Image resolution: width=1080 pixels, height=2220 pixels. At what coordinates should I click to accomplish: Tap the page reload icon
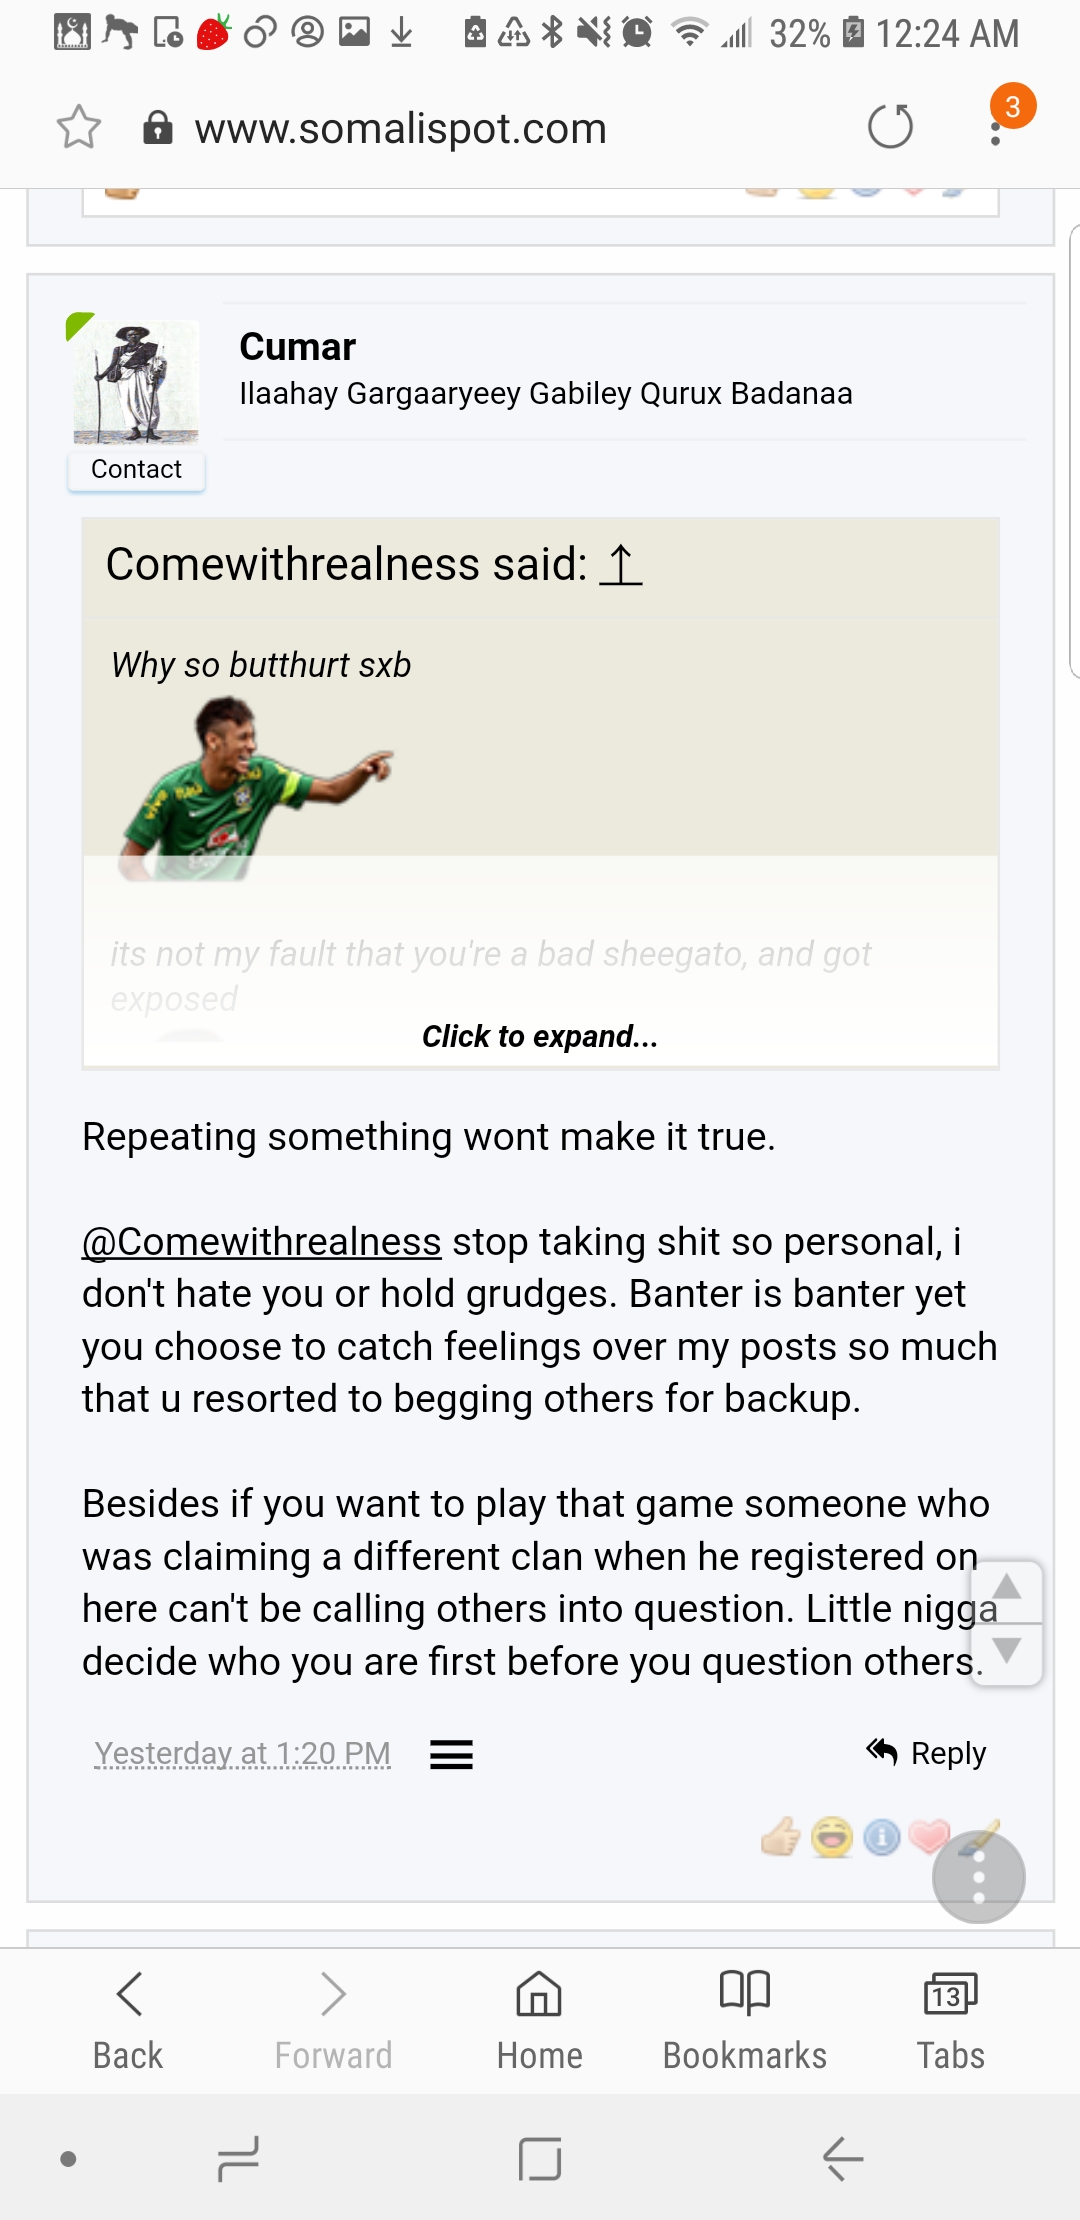889,127
